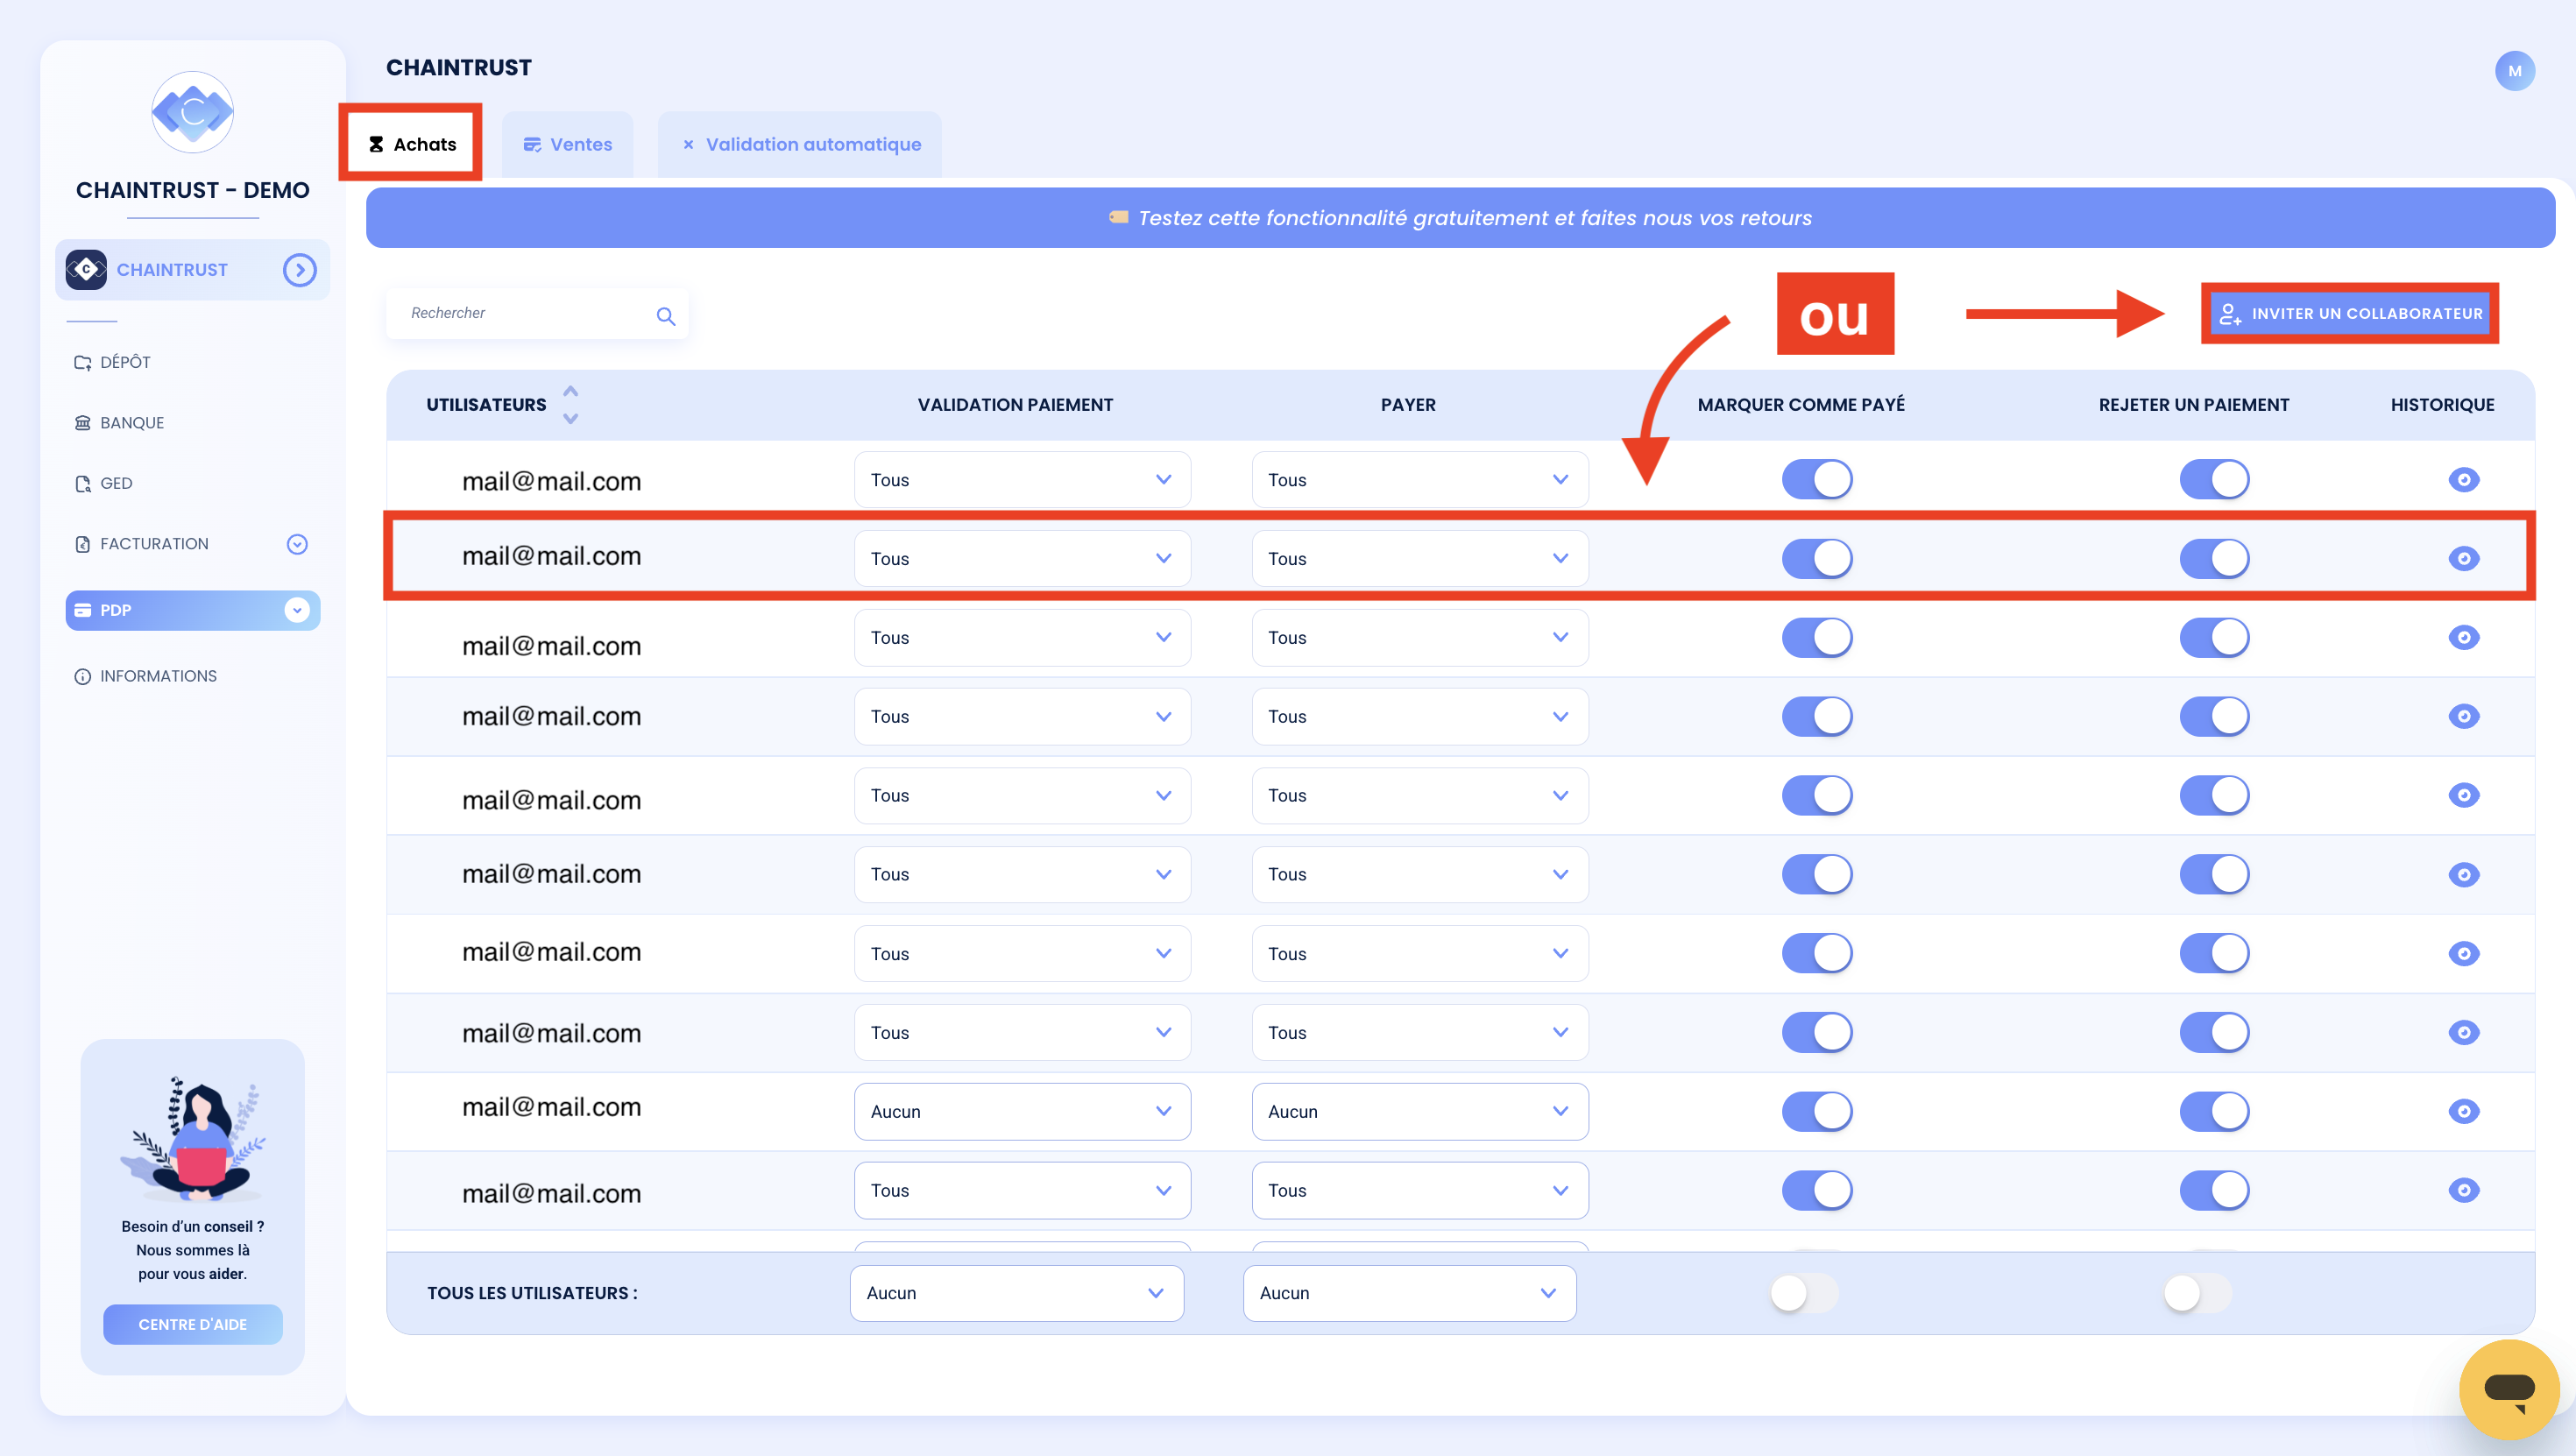Click the CHAINTRUST - DEMO title
Image resolution: width=2576 pixels, height=1456 pixels.
[192, 190]
